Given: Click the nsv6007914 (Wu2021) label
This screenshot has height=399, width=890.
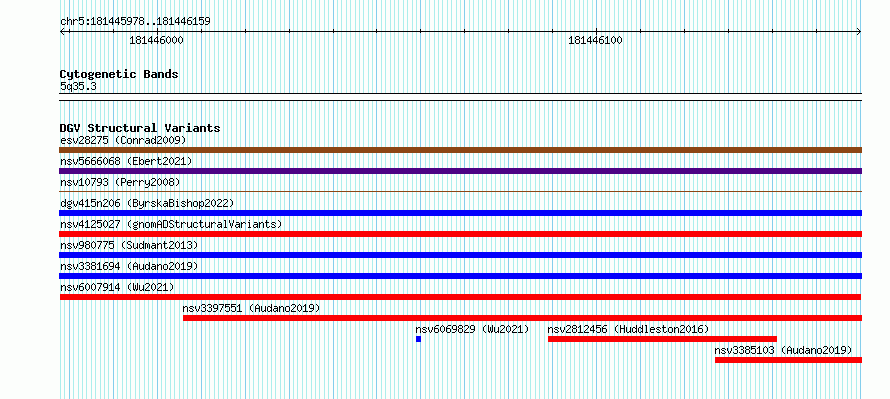Looking at the screenshot, I should point(117,287).
